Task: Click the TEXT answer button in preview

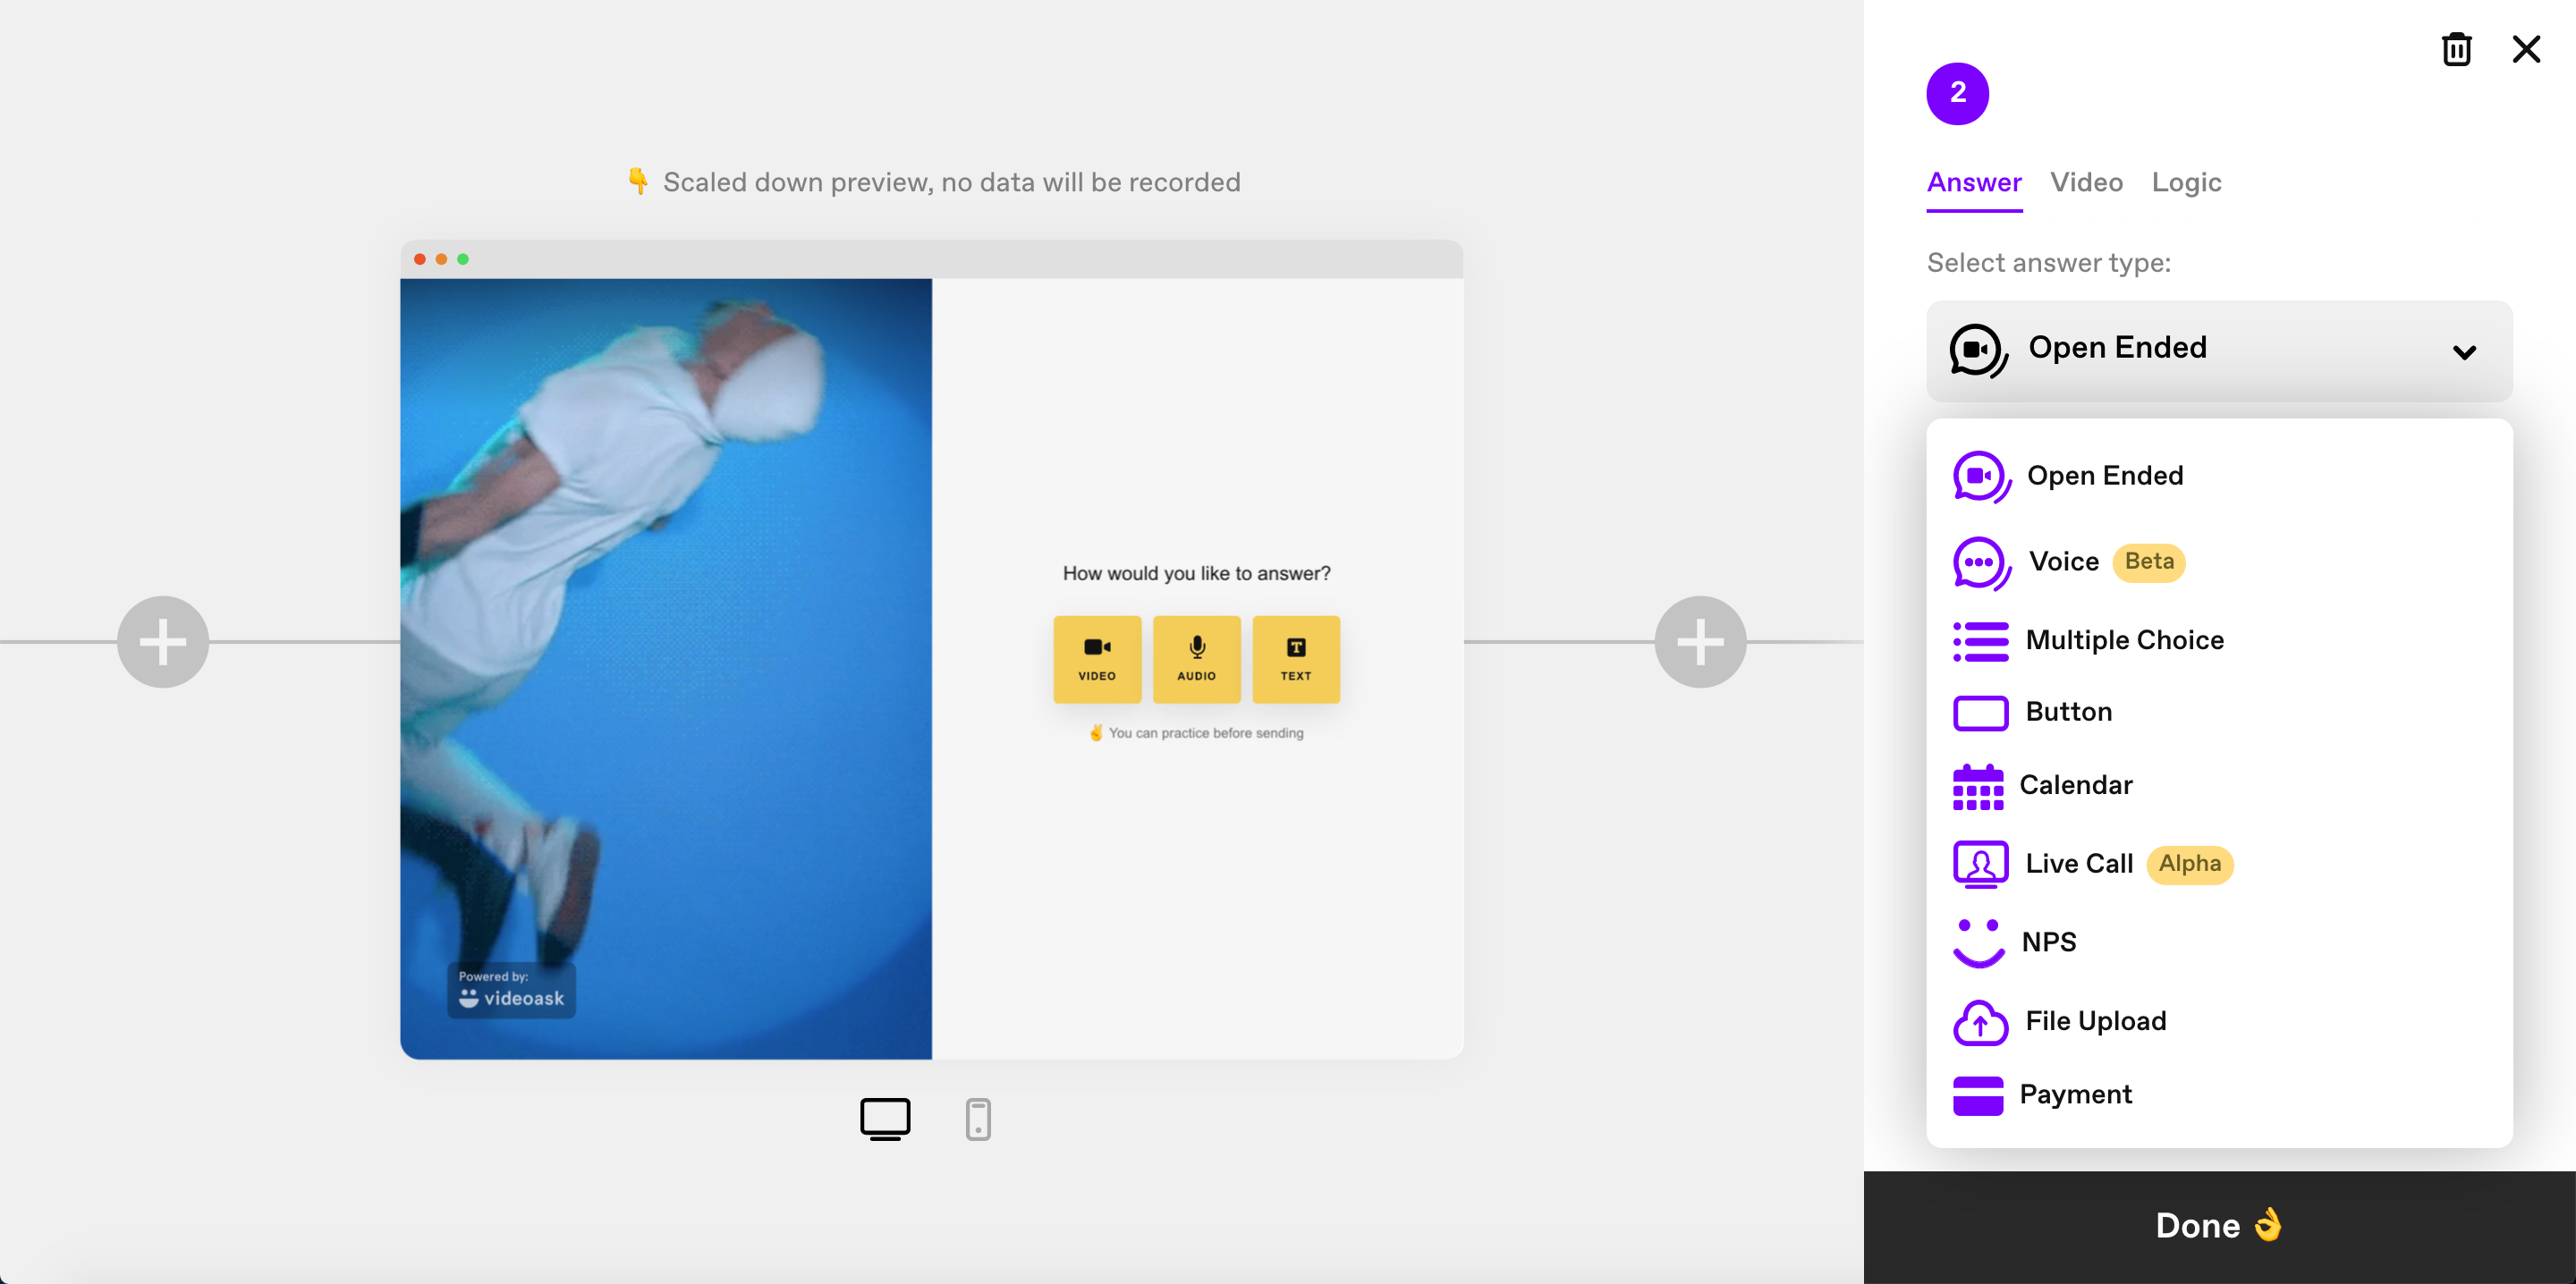Action: [x=1296, y=659]
